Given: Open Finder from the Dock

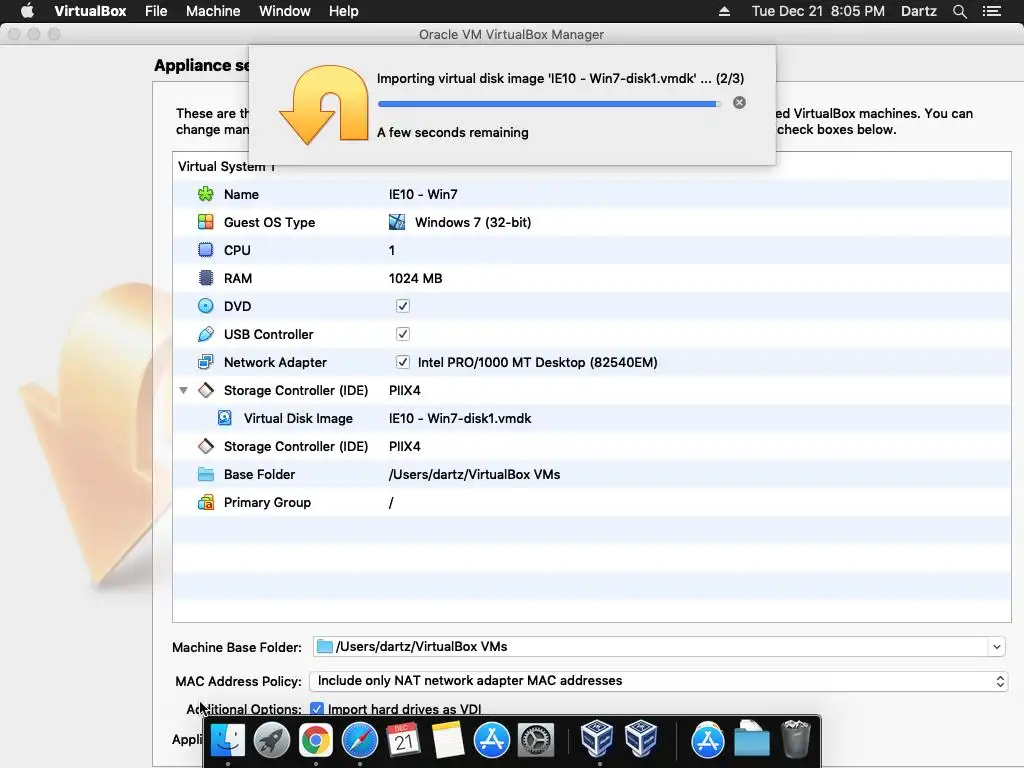Looking at the screenshot, I should click(228, 741).
